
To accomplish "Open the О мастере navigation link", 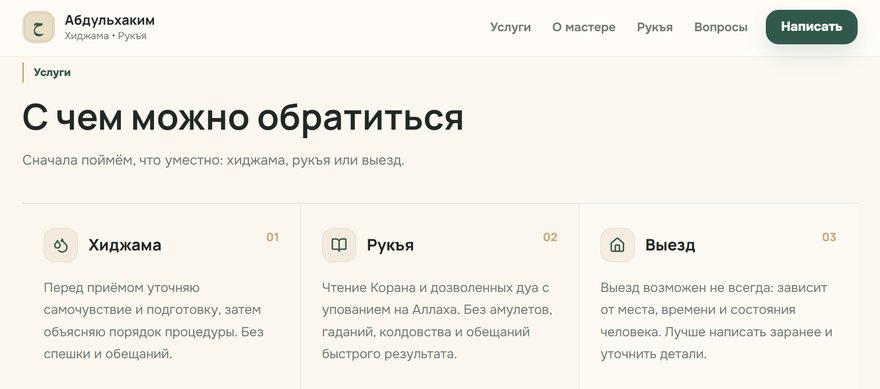I will (584, 27).
